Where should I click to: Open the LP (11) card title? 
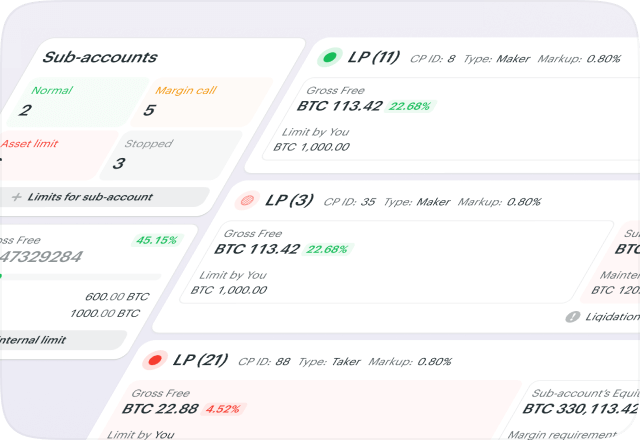coord(374,58)
